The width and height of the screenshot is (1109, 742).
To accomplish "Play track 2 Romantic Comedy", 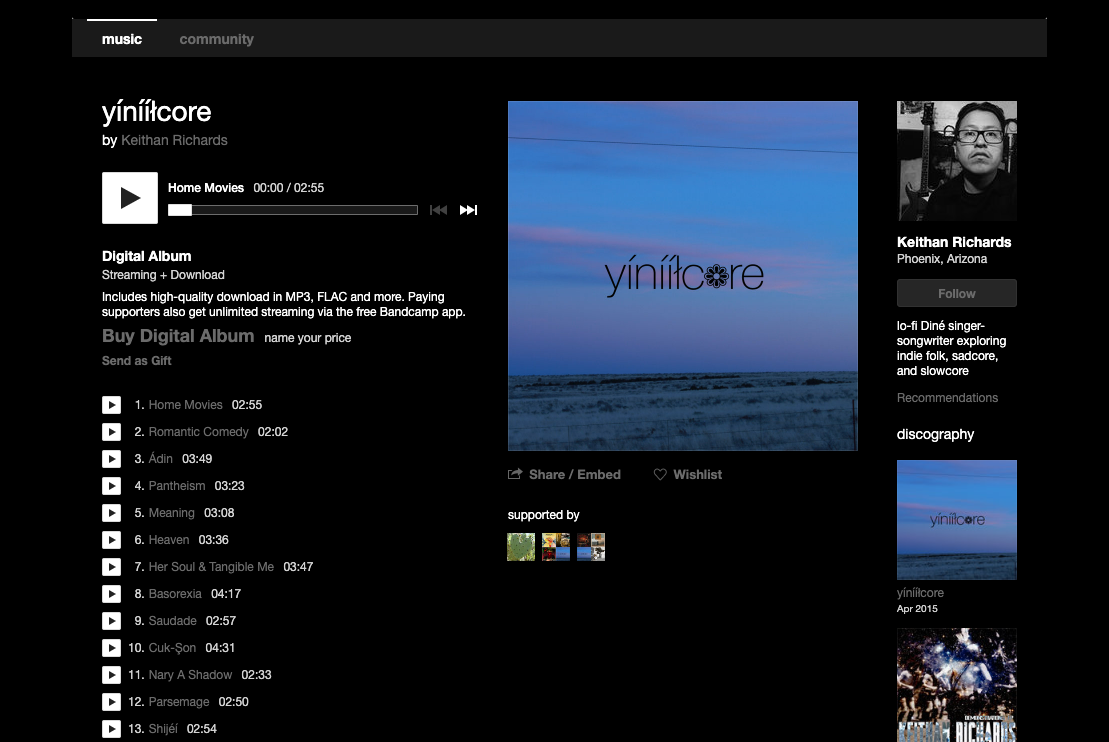I will (111, 432).
